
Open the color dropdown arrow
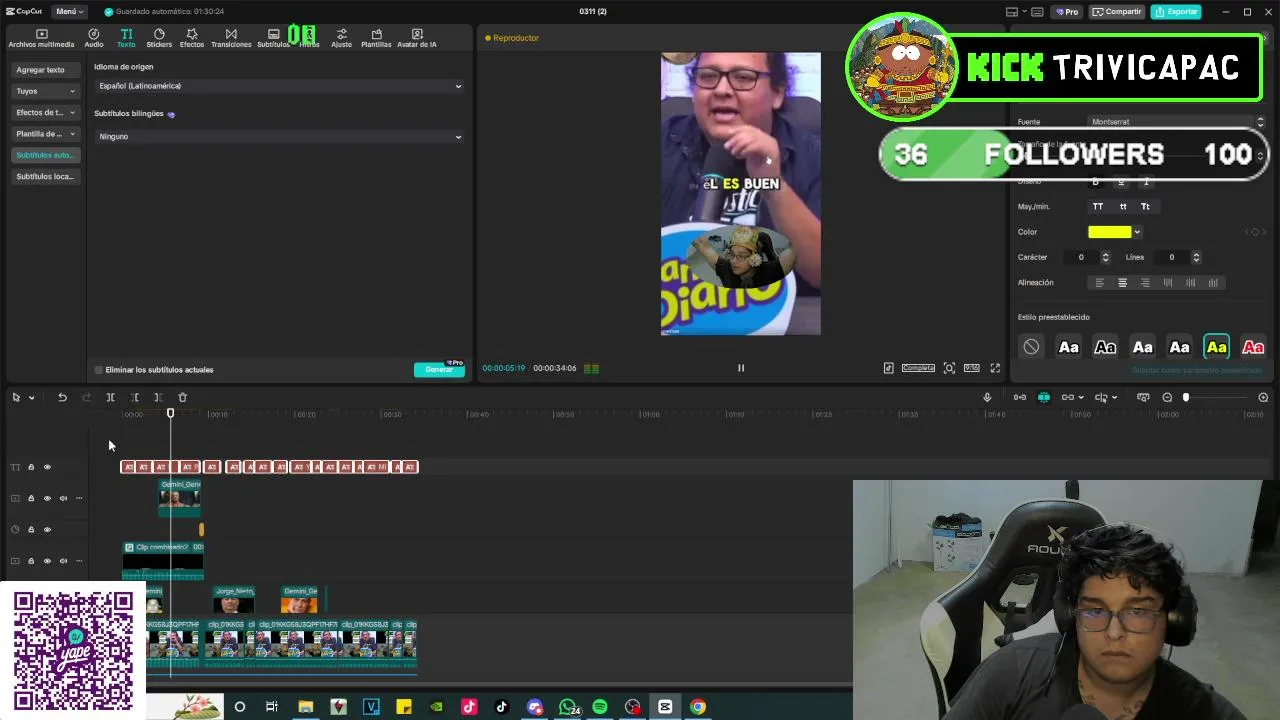click(x=1137, y=232)
